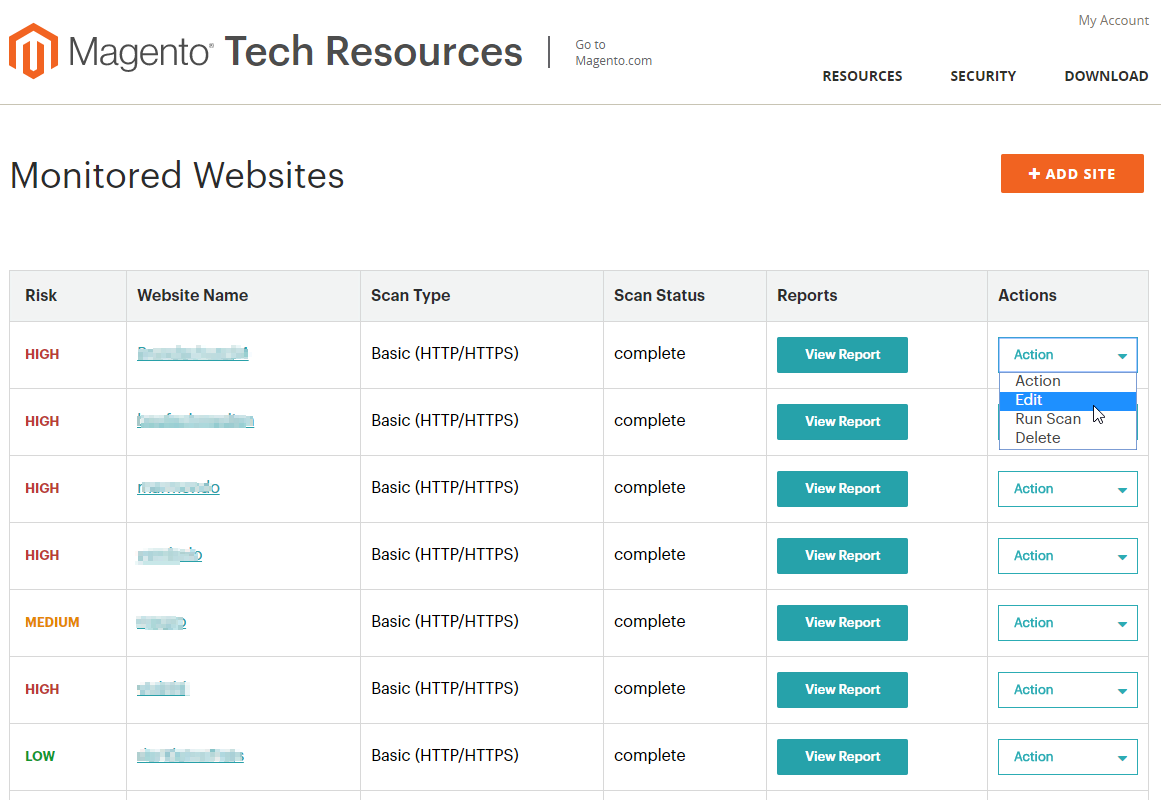
Task: Open the RESOURCES menu
Action: point(862,76)
